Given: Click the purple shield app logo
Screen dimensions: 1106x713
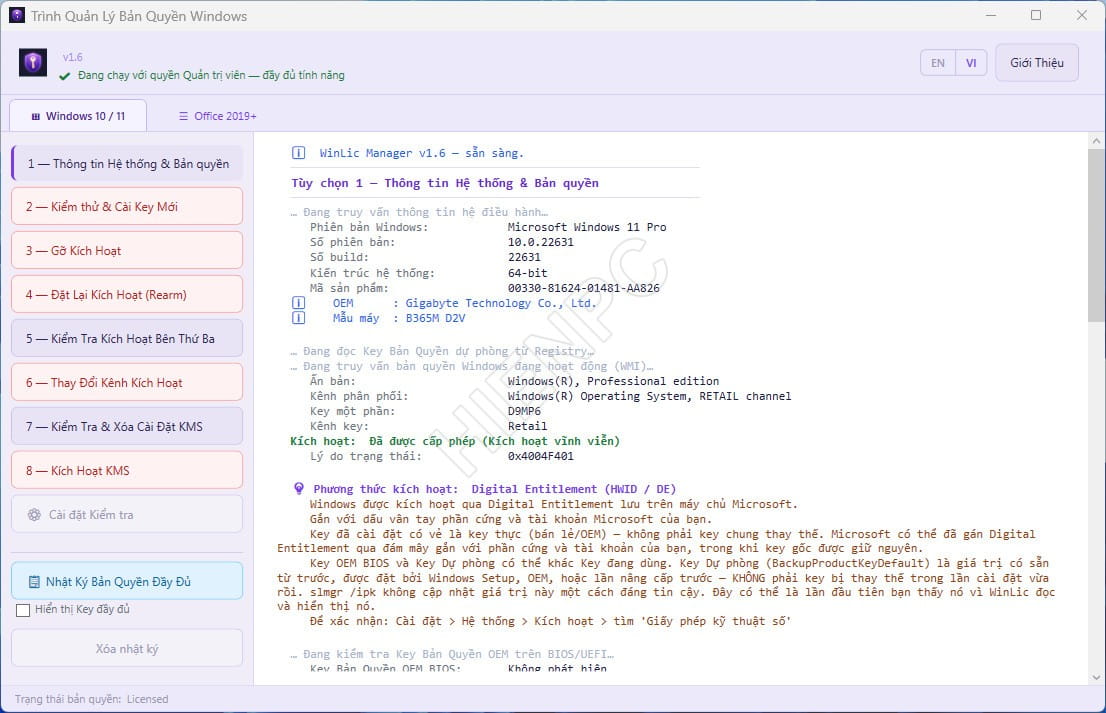Looking at the screenshot, I should point(32,63).
